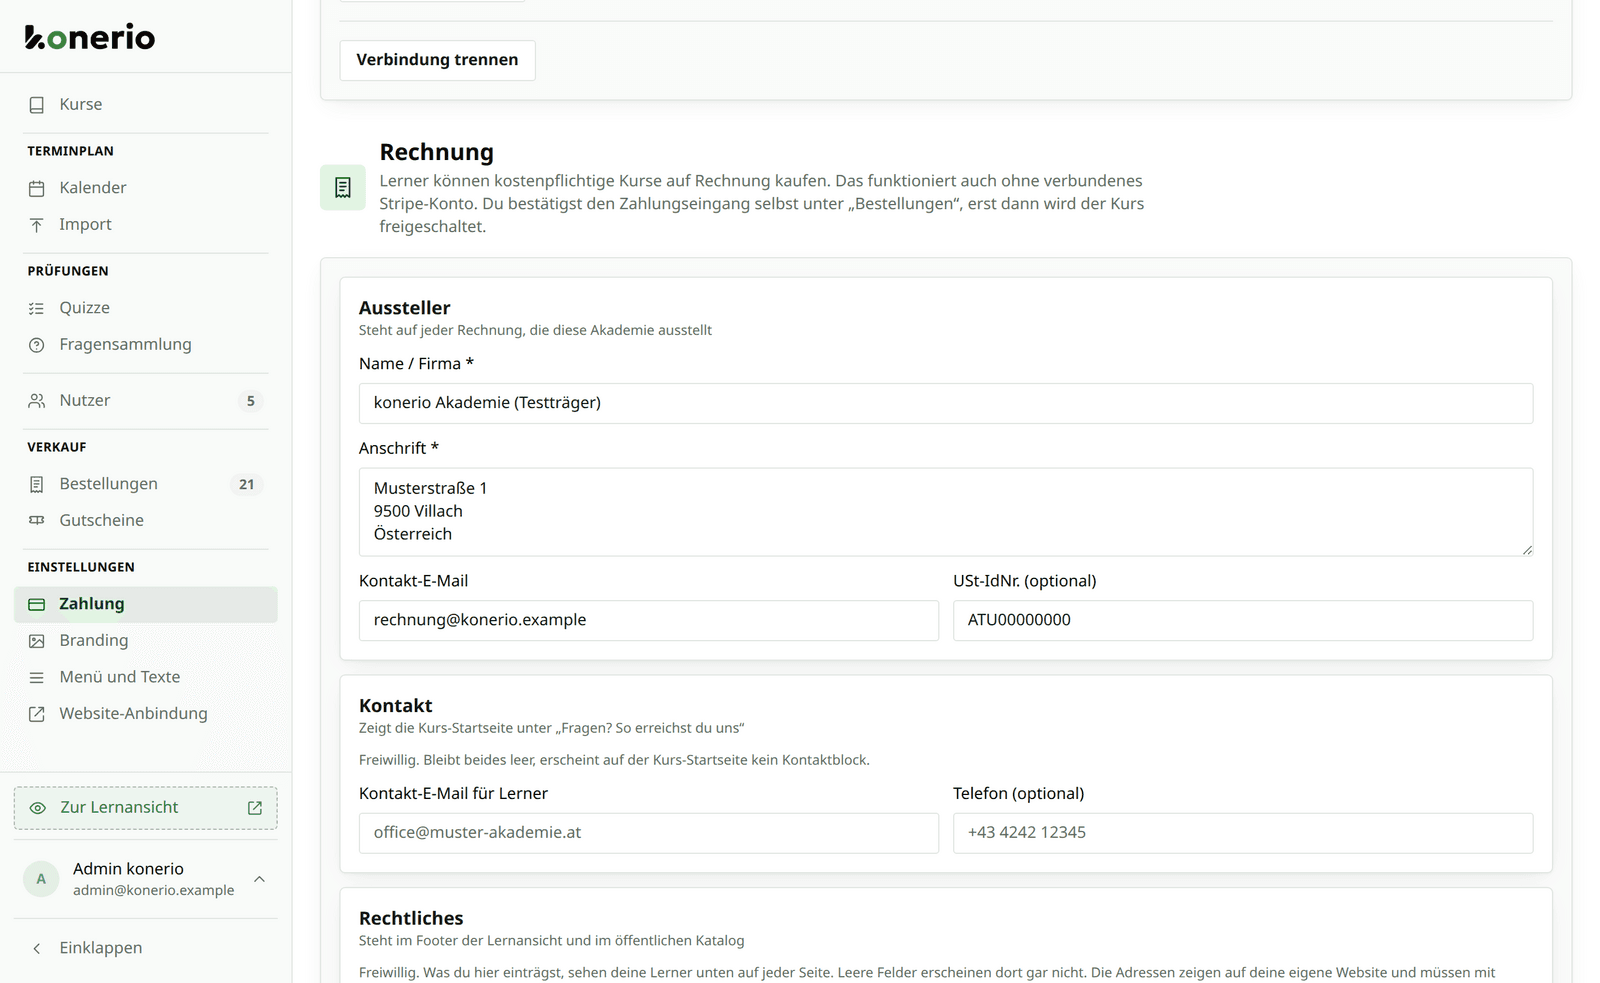The width and height of the screenshot is (1600, 983).
Task: Click the TERMINPLAN sidebar section label
Action: click(x=71, y=151)
